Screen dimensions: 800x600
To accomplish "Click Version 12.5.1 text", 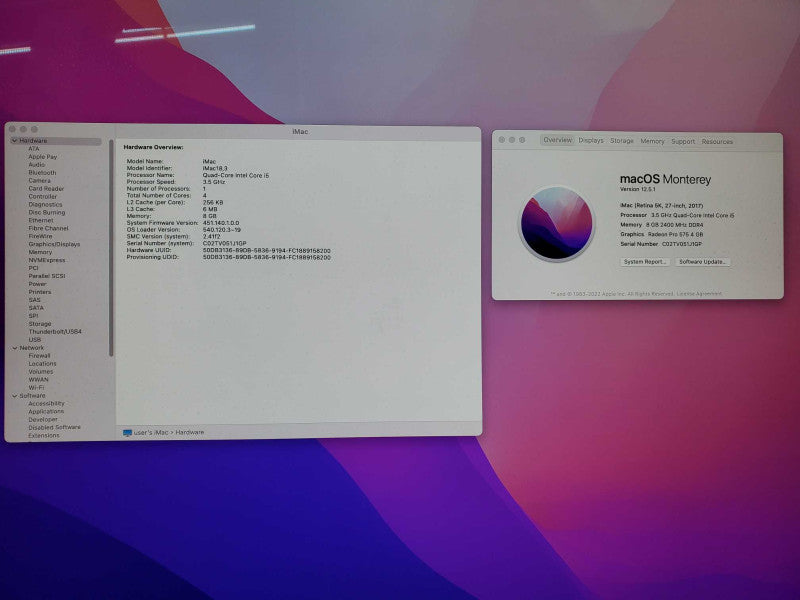I will pos(638,189).
